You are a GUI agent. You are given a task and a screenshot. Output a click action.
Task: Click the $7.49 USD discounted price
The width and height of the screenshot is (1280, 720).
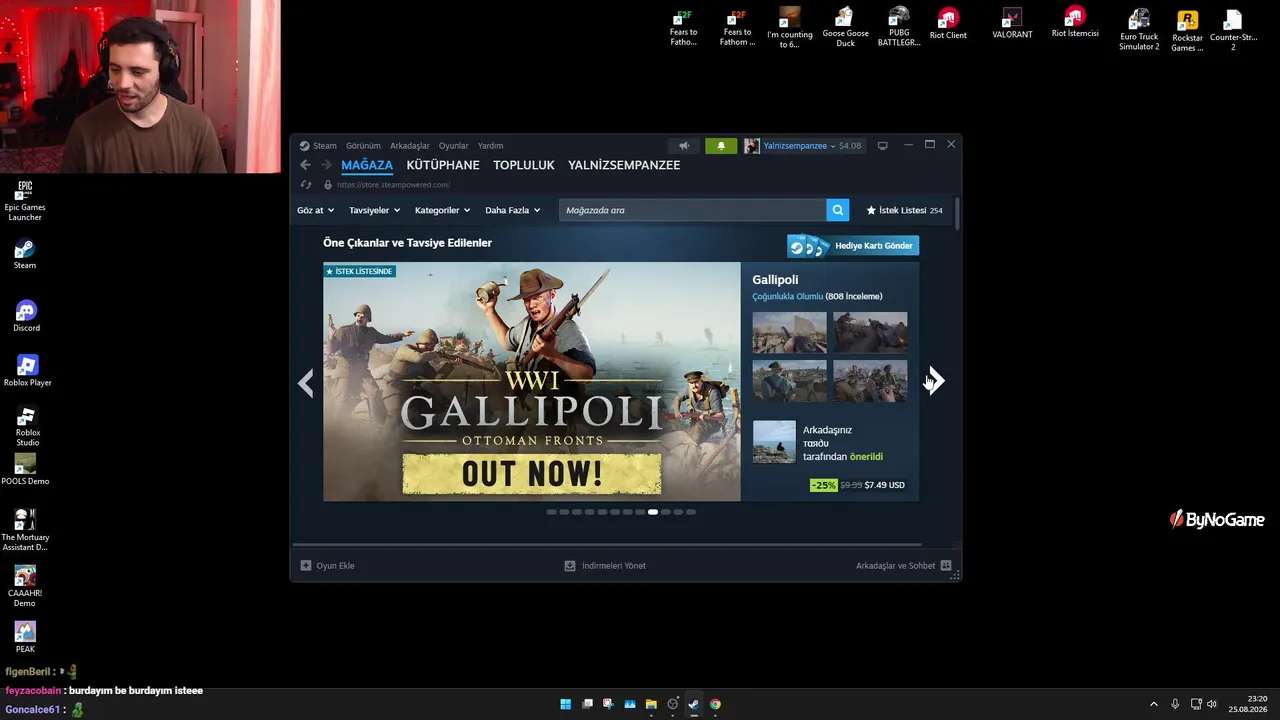[x=884, y=485]
